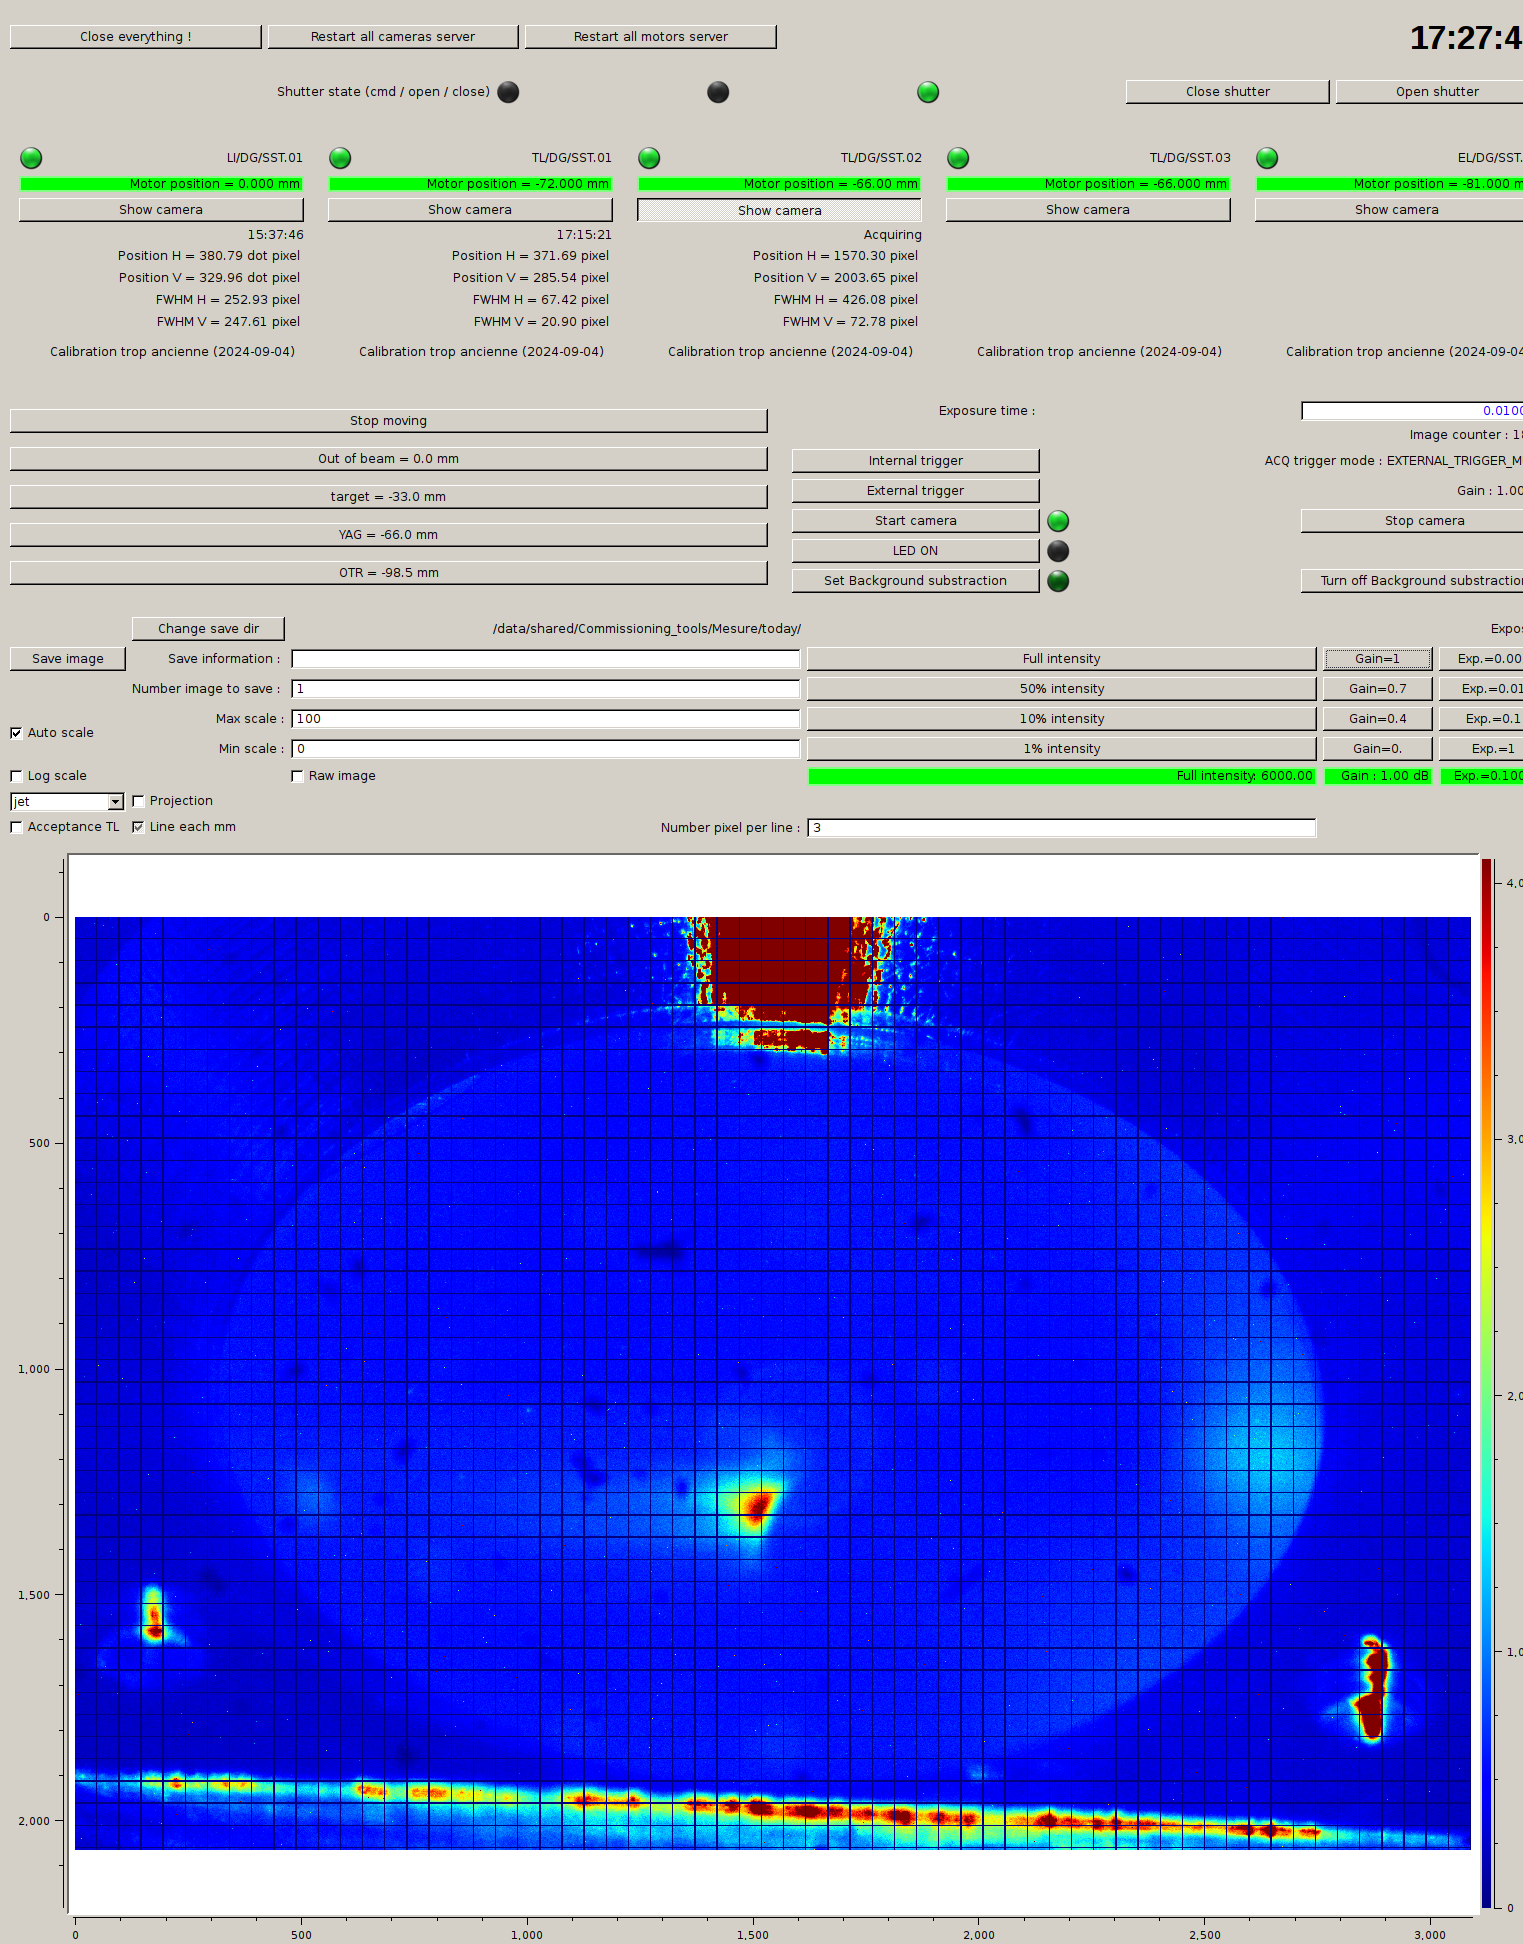
Task: Enable the Log scale checkbox
Action: [16, 776]
